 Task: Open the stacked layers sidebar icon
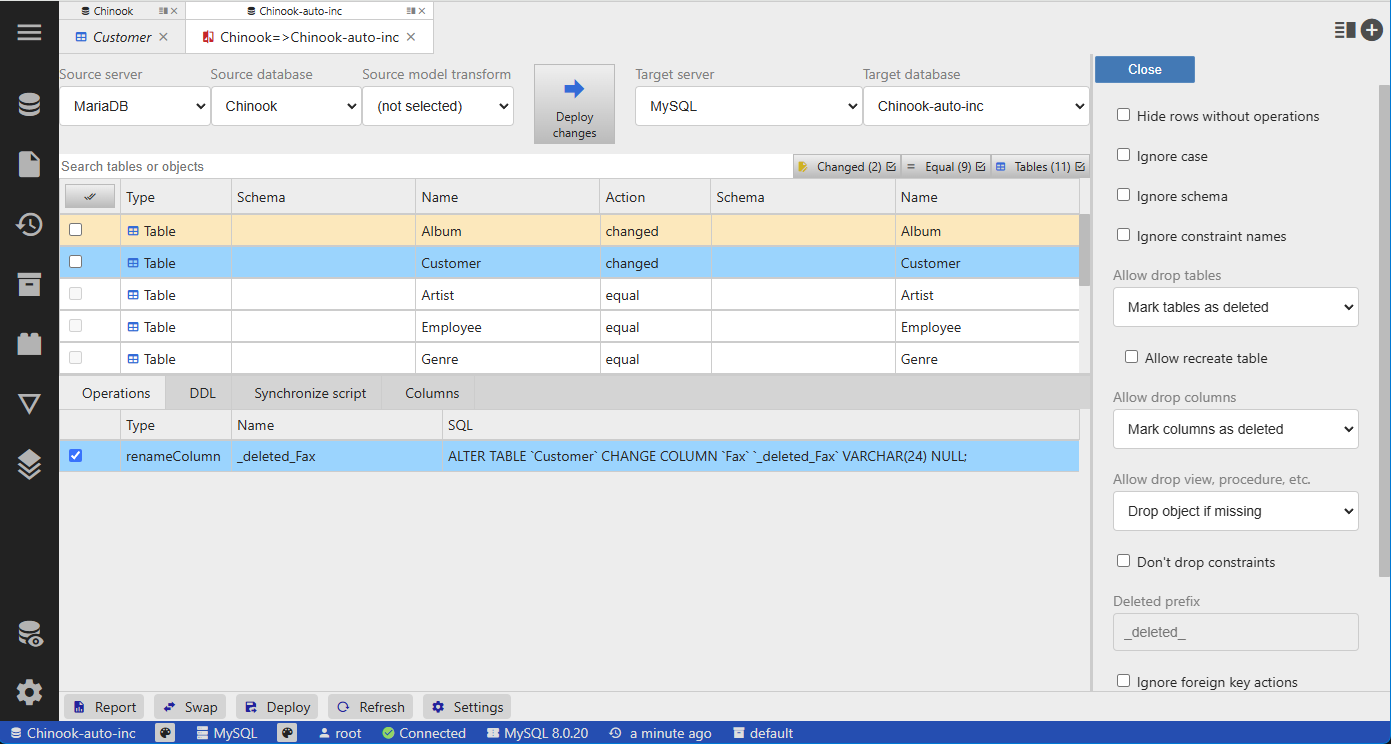pos(29,464)
